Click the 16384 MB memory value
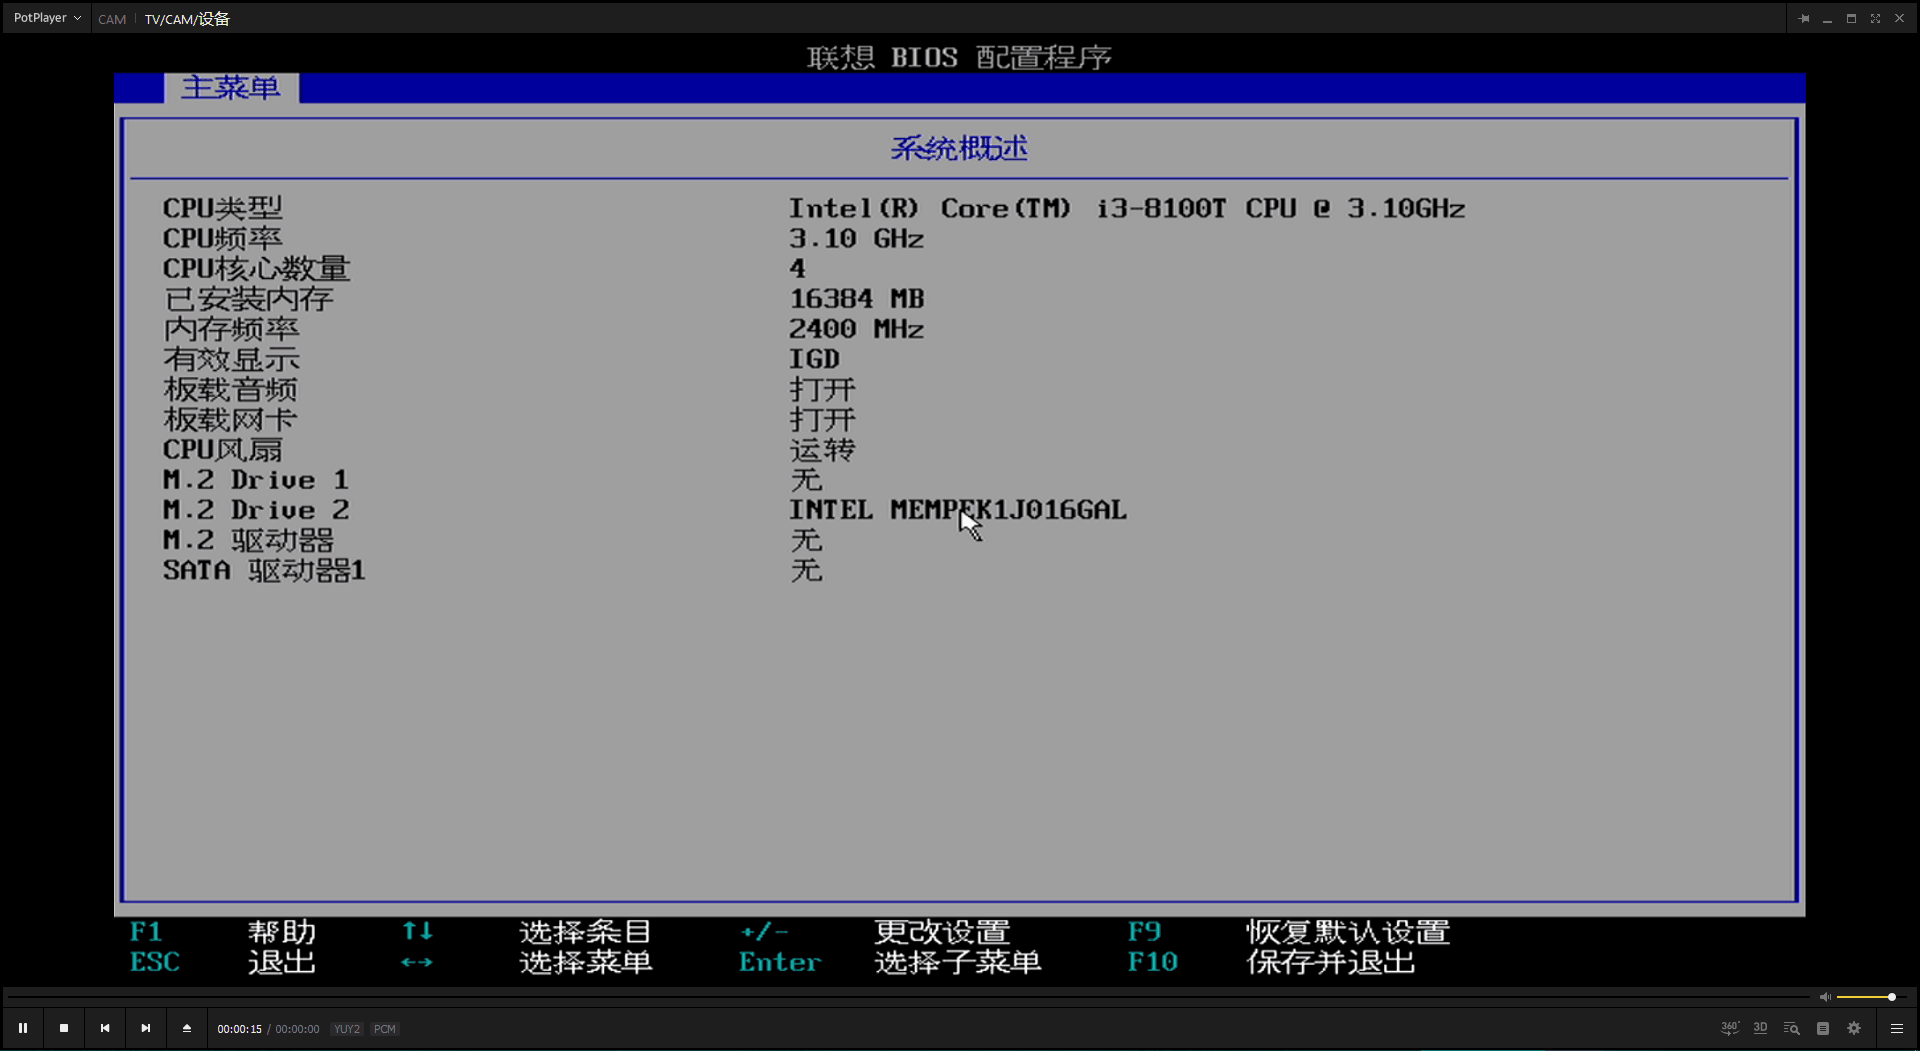 pos(856,298)
